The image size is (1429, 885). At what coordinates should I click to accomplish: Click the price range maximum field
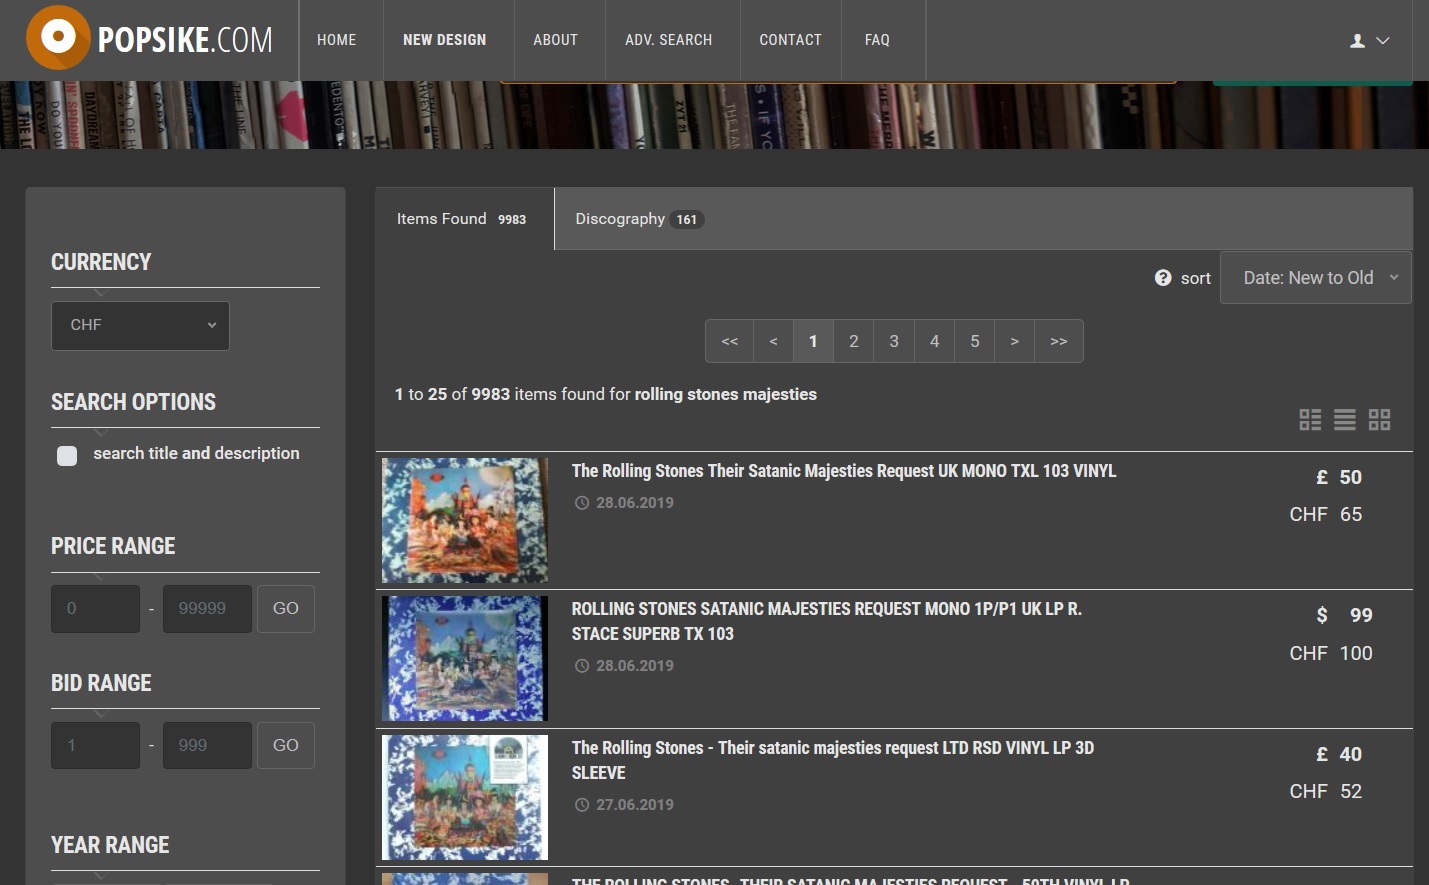[206, 608]
